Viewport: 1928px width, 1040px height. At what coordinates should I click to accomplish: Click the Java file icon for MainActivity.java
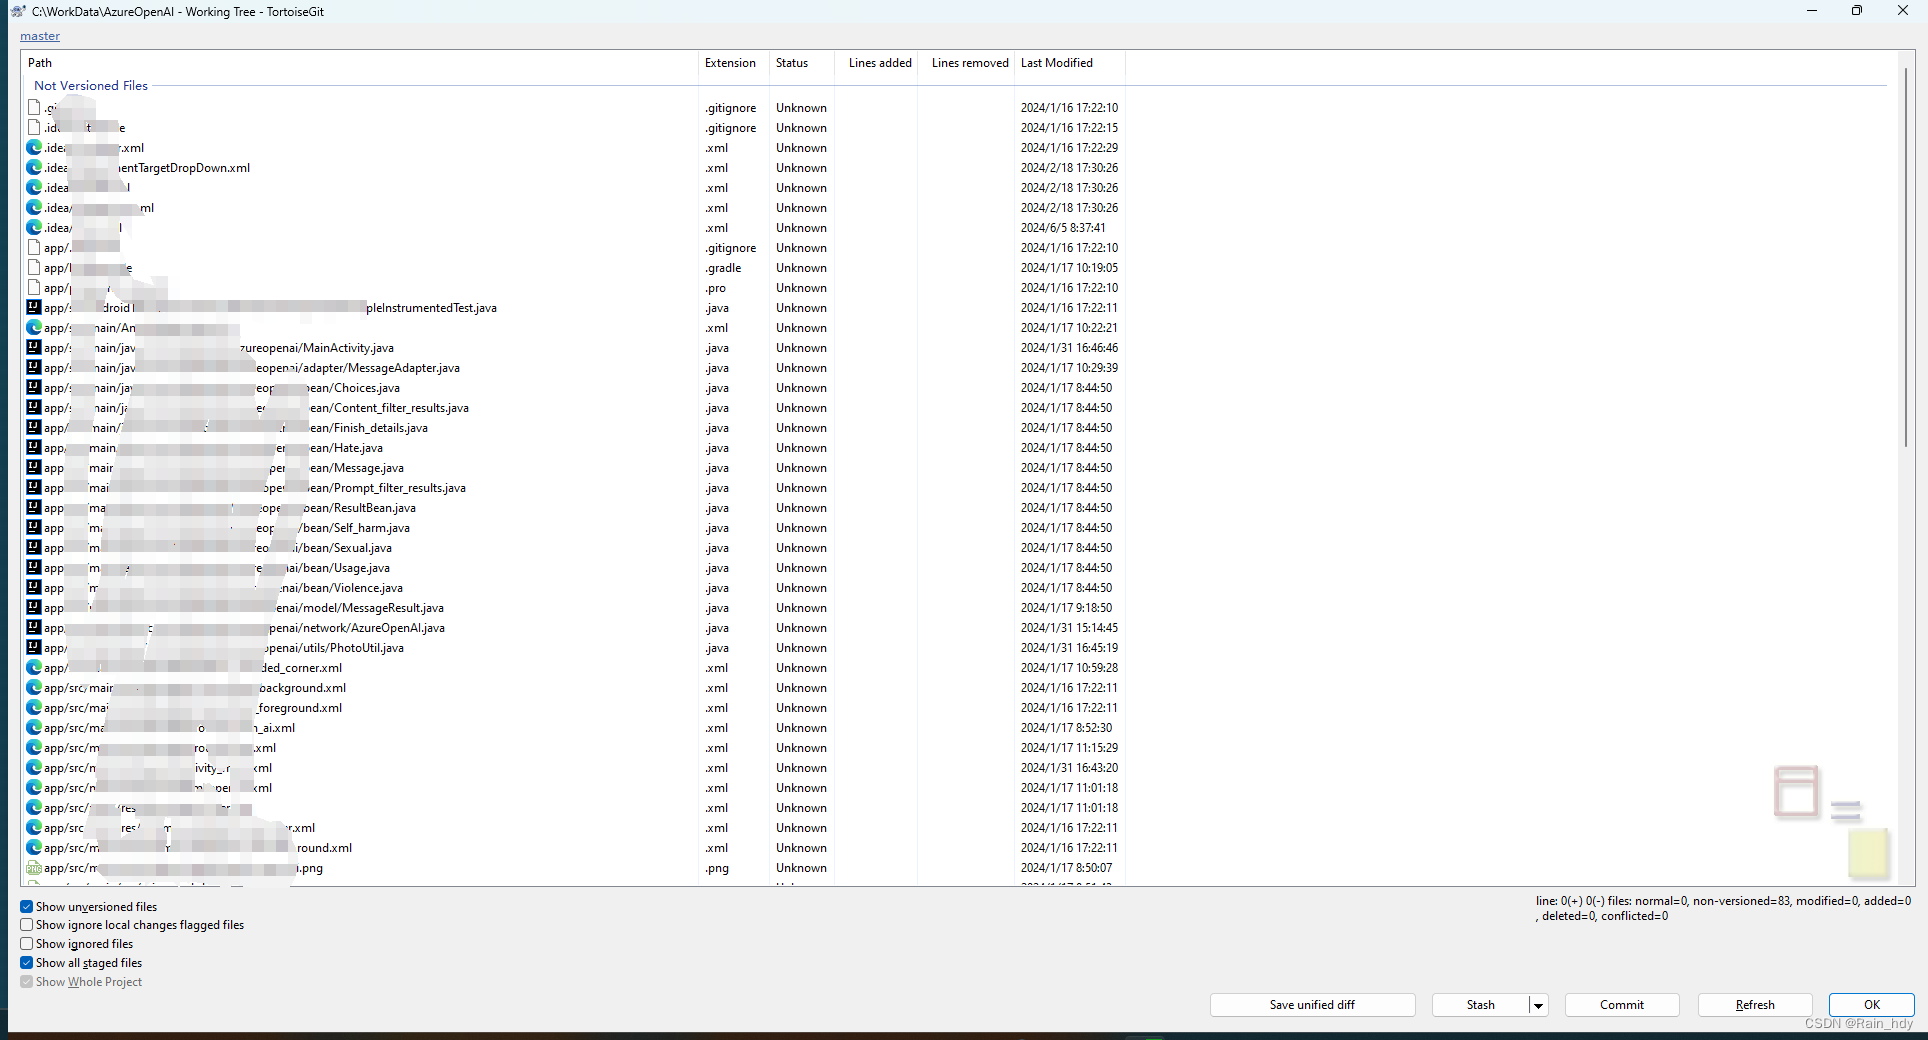point(34,348)
